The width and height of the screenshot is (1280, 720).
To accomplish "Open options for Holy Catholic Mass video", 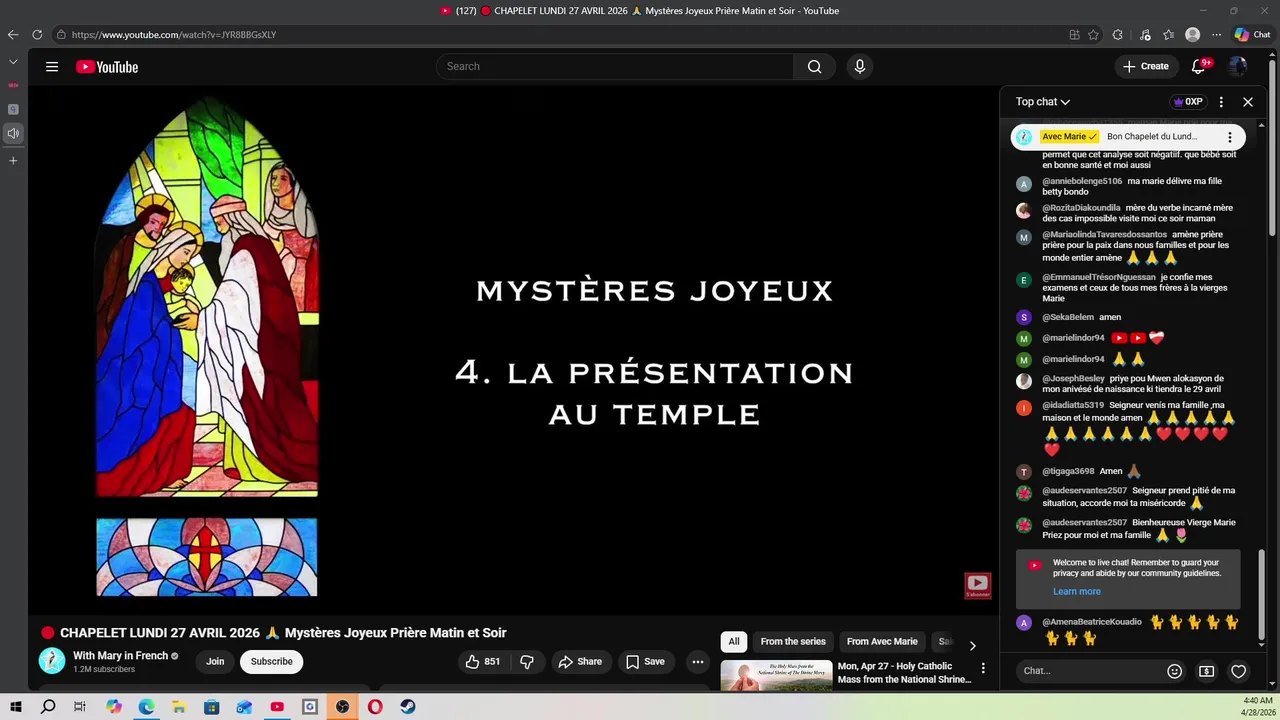I will (x=983, y=668).
